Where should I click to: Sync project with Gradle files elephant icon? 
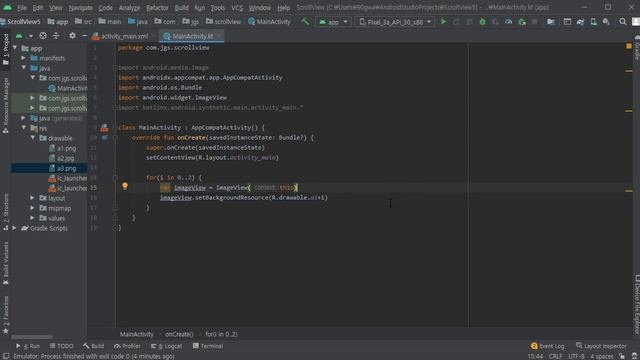click(x=580, y=22)
